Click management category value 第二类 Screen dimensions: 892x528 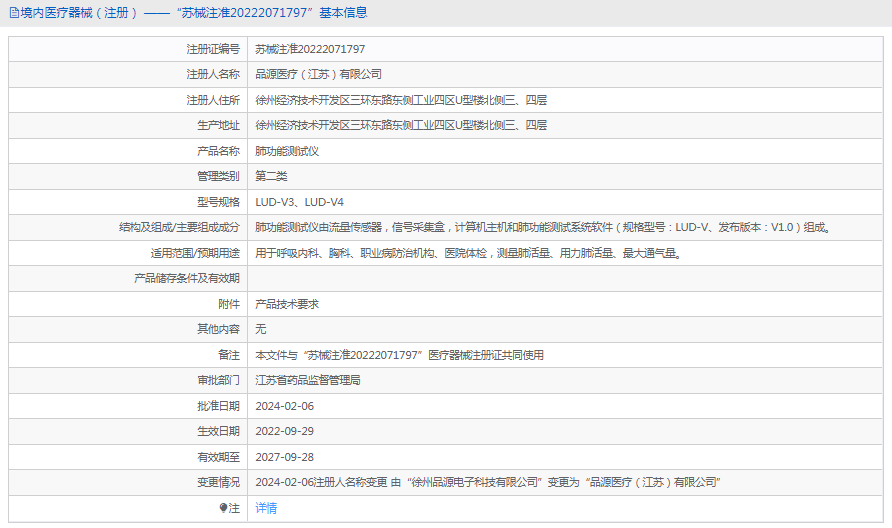[271, 176]
